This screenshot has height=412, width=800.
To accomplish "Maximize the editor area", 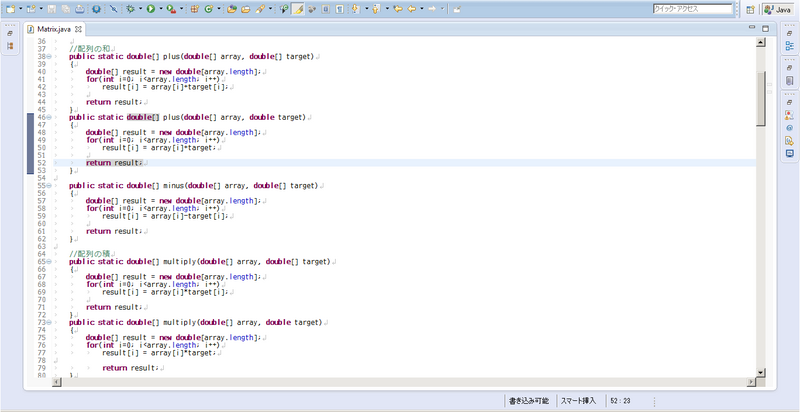I will (x=765, y=28).
